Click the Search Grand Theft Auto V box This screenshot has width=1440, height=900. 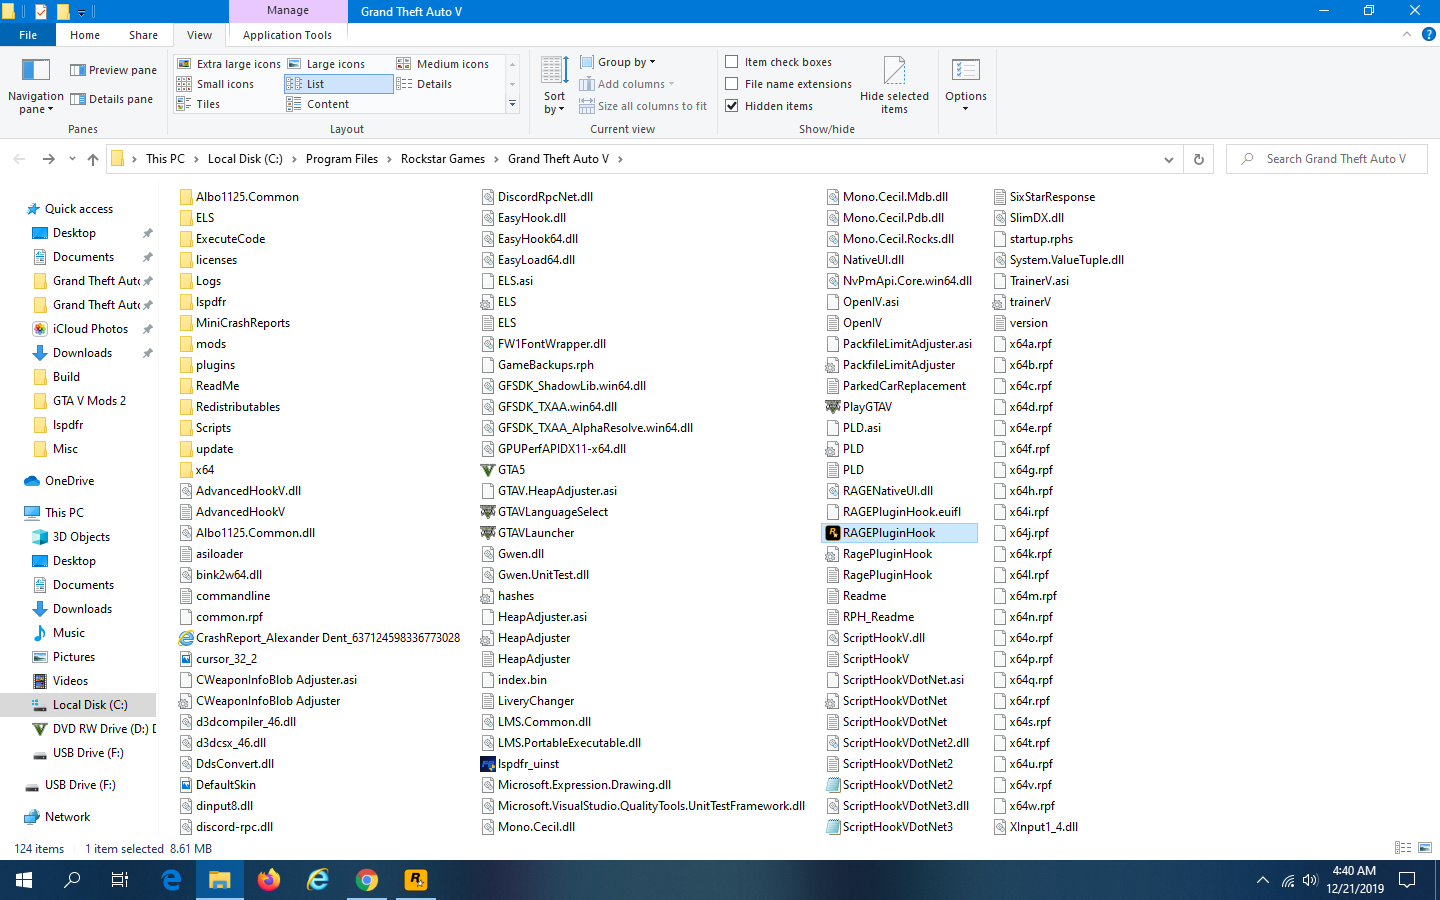1327,159
